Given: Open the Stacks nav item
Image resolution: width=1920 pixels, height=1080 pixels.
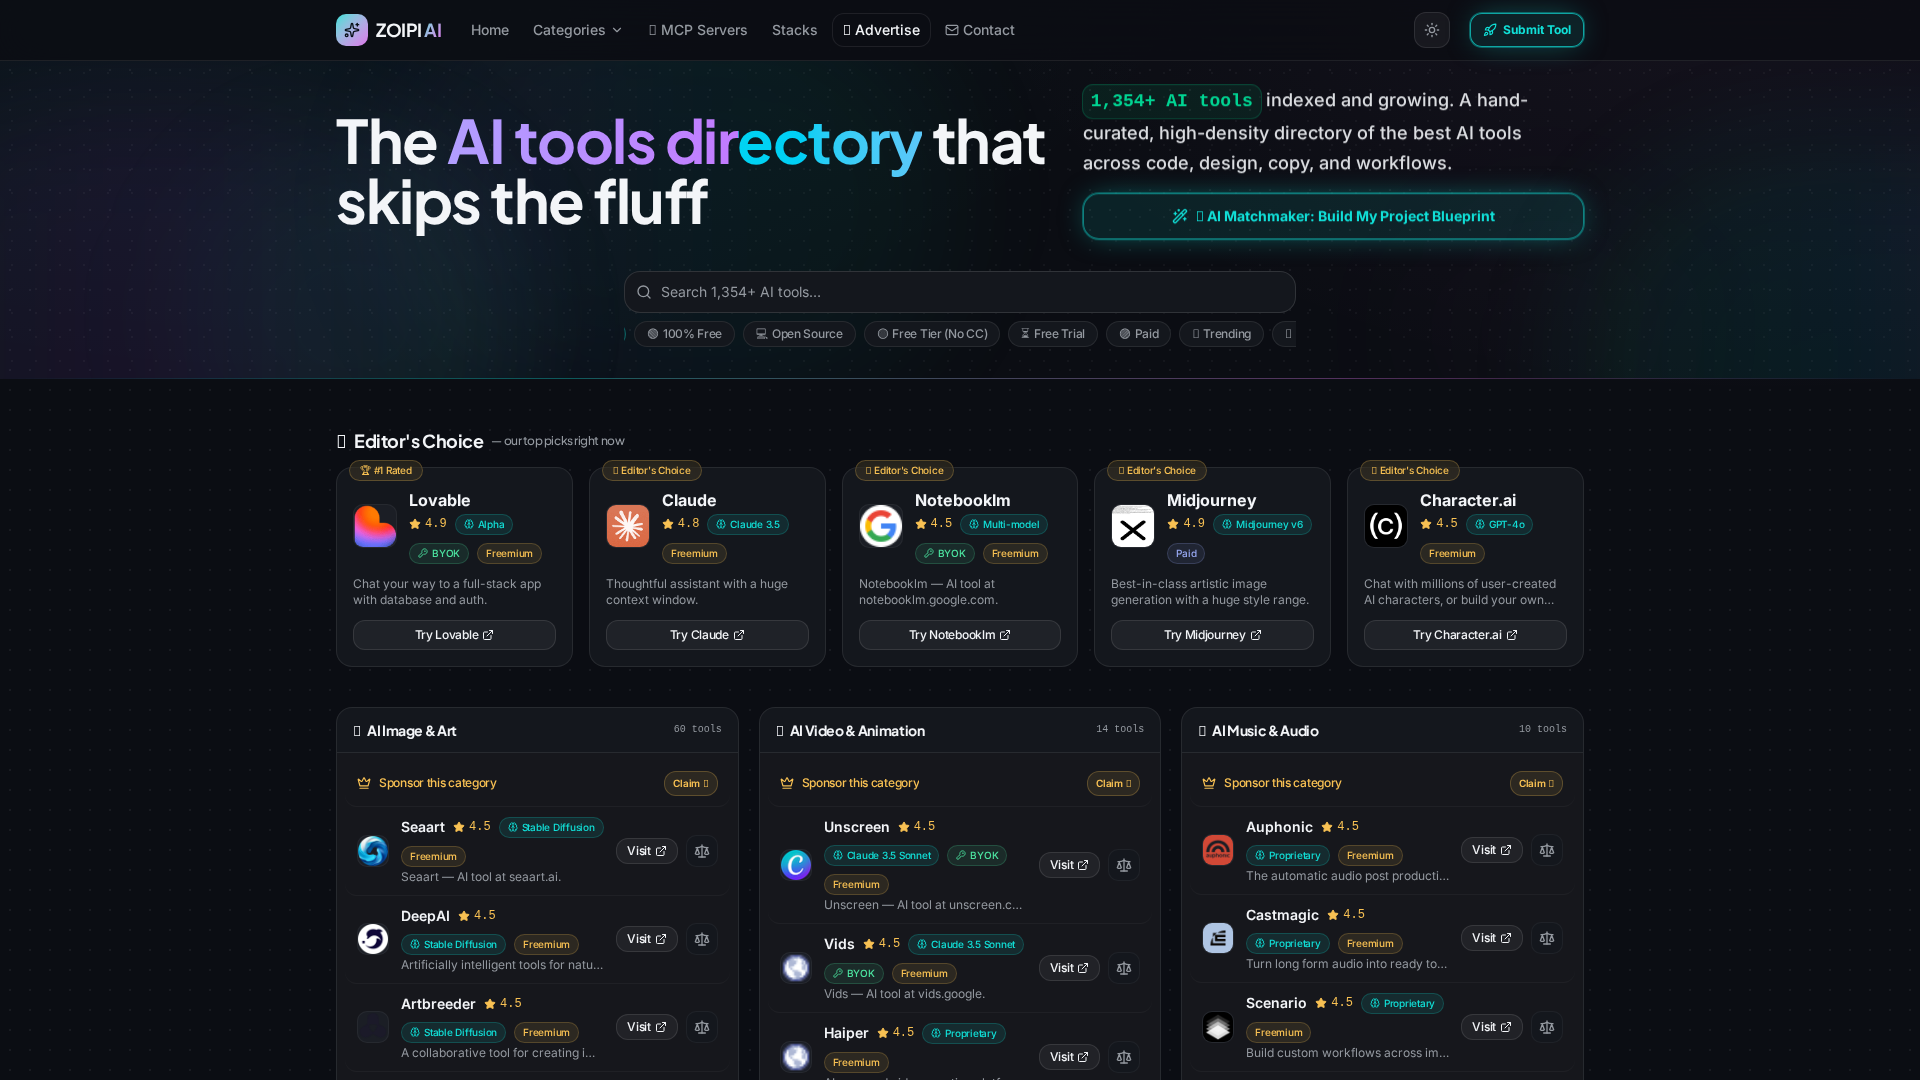Looking at the screenshot, I should click(x=794, y=30).
